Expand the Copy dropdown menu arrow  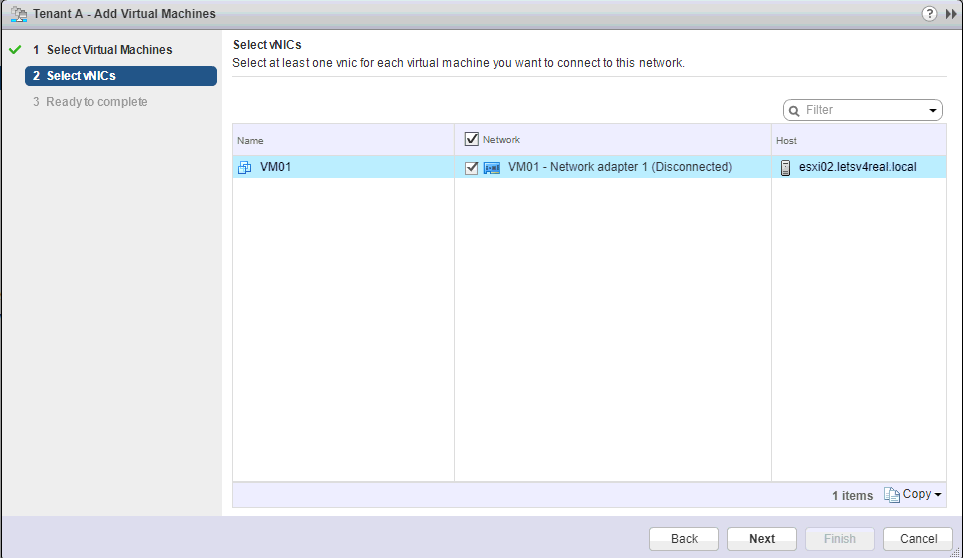[938, 495]
